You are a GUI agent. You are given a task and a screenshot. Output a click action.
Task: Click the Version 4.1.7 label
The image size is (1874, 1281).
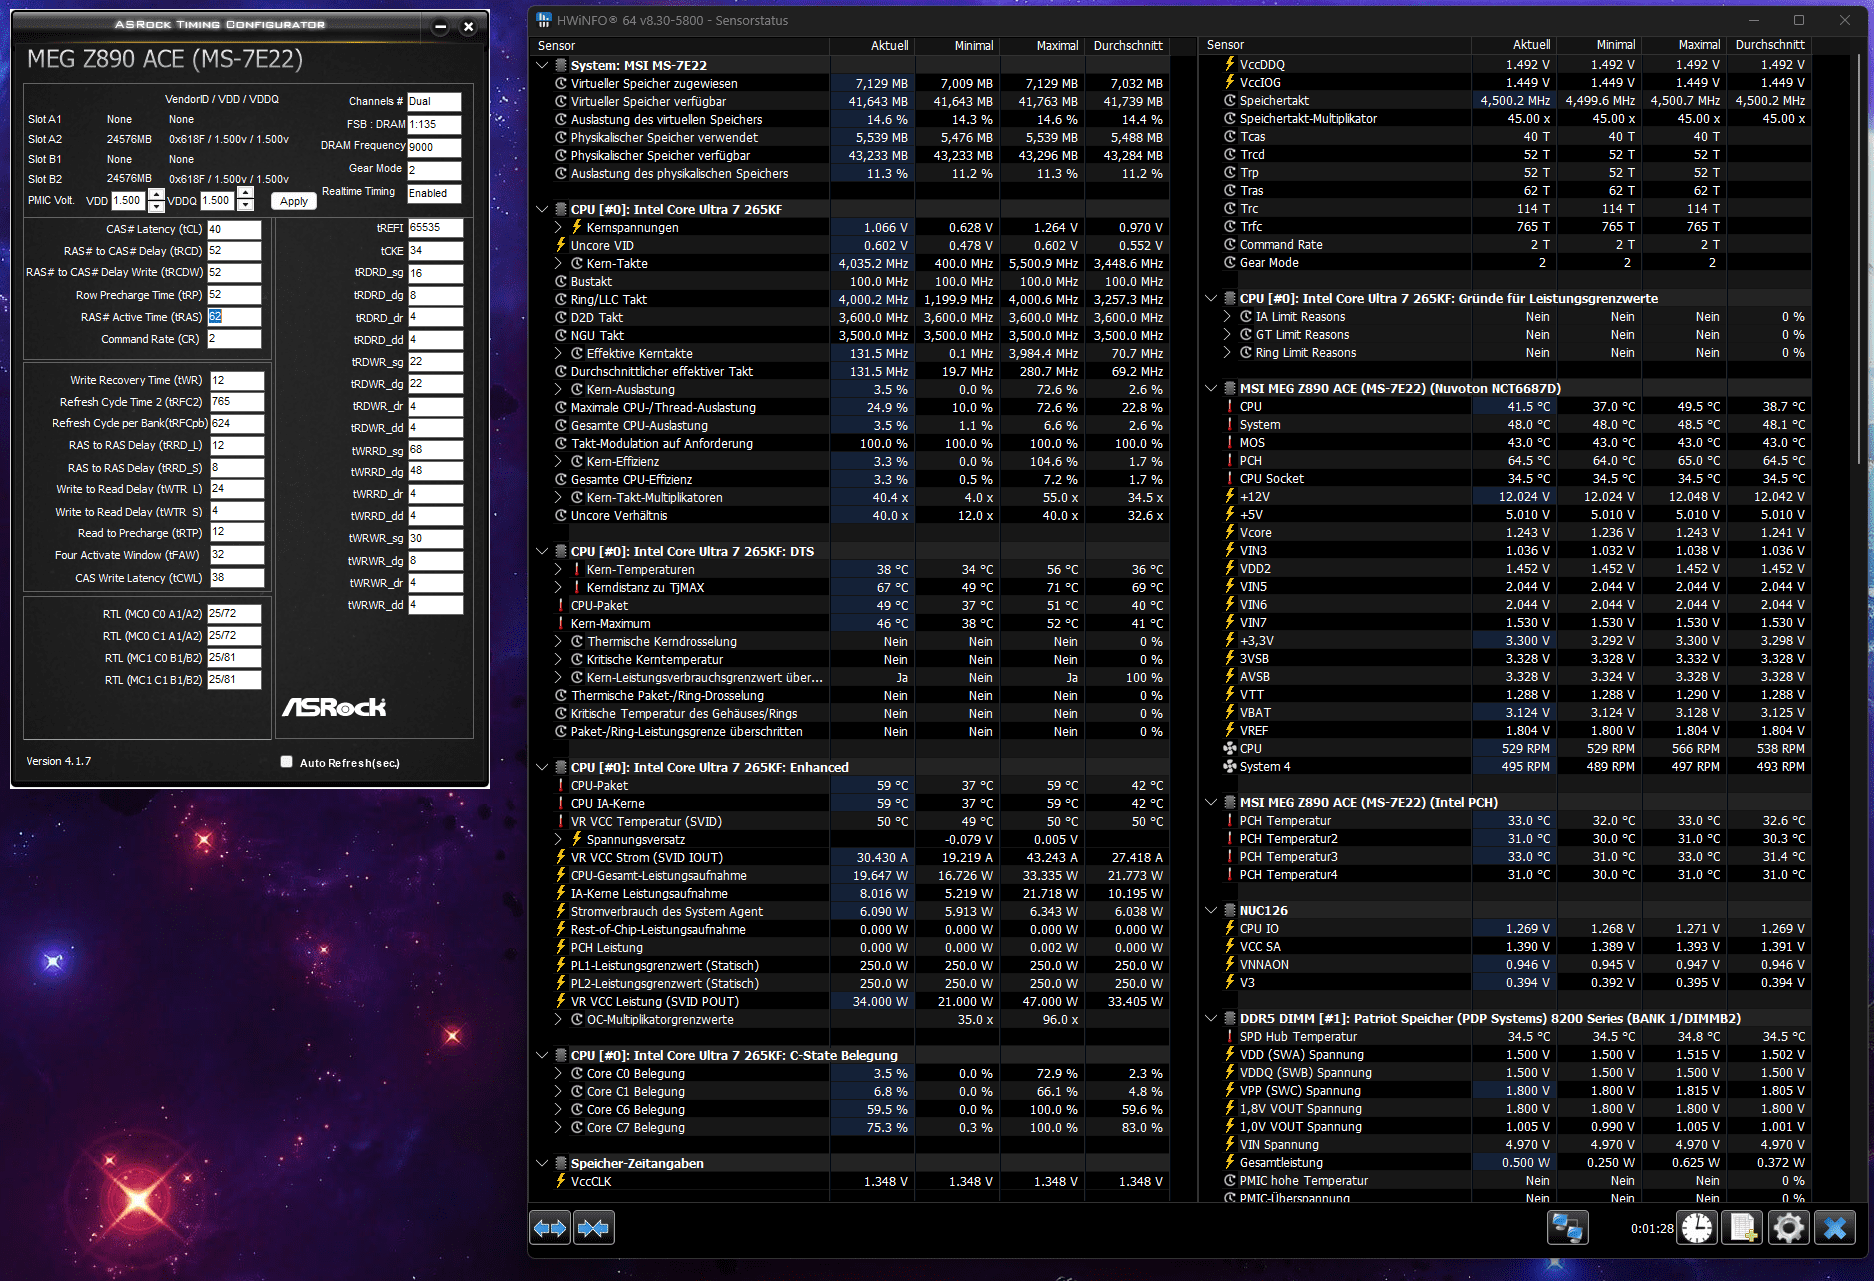58,761
